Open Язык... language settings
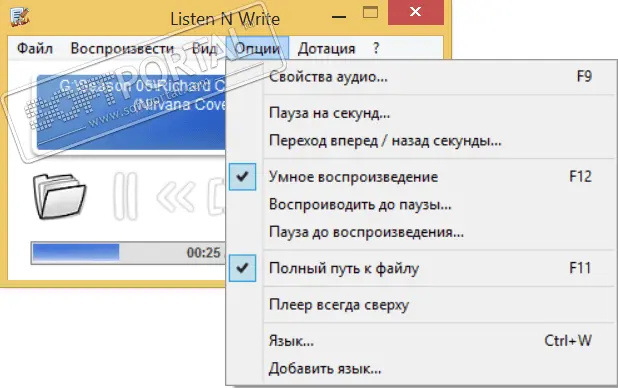The width and height of the screenshot is (618, 388). [421, 341]
